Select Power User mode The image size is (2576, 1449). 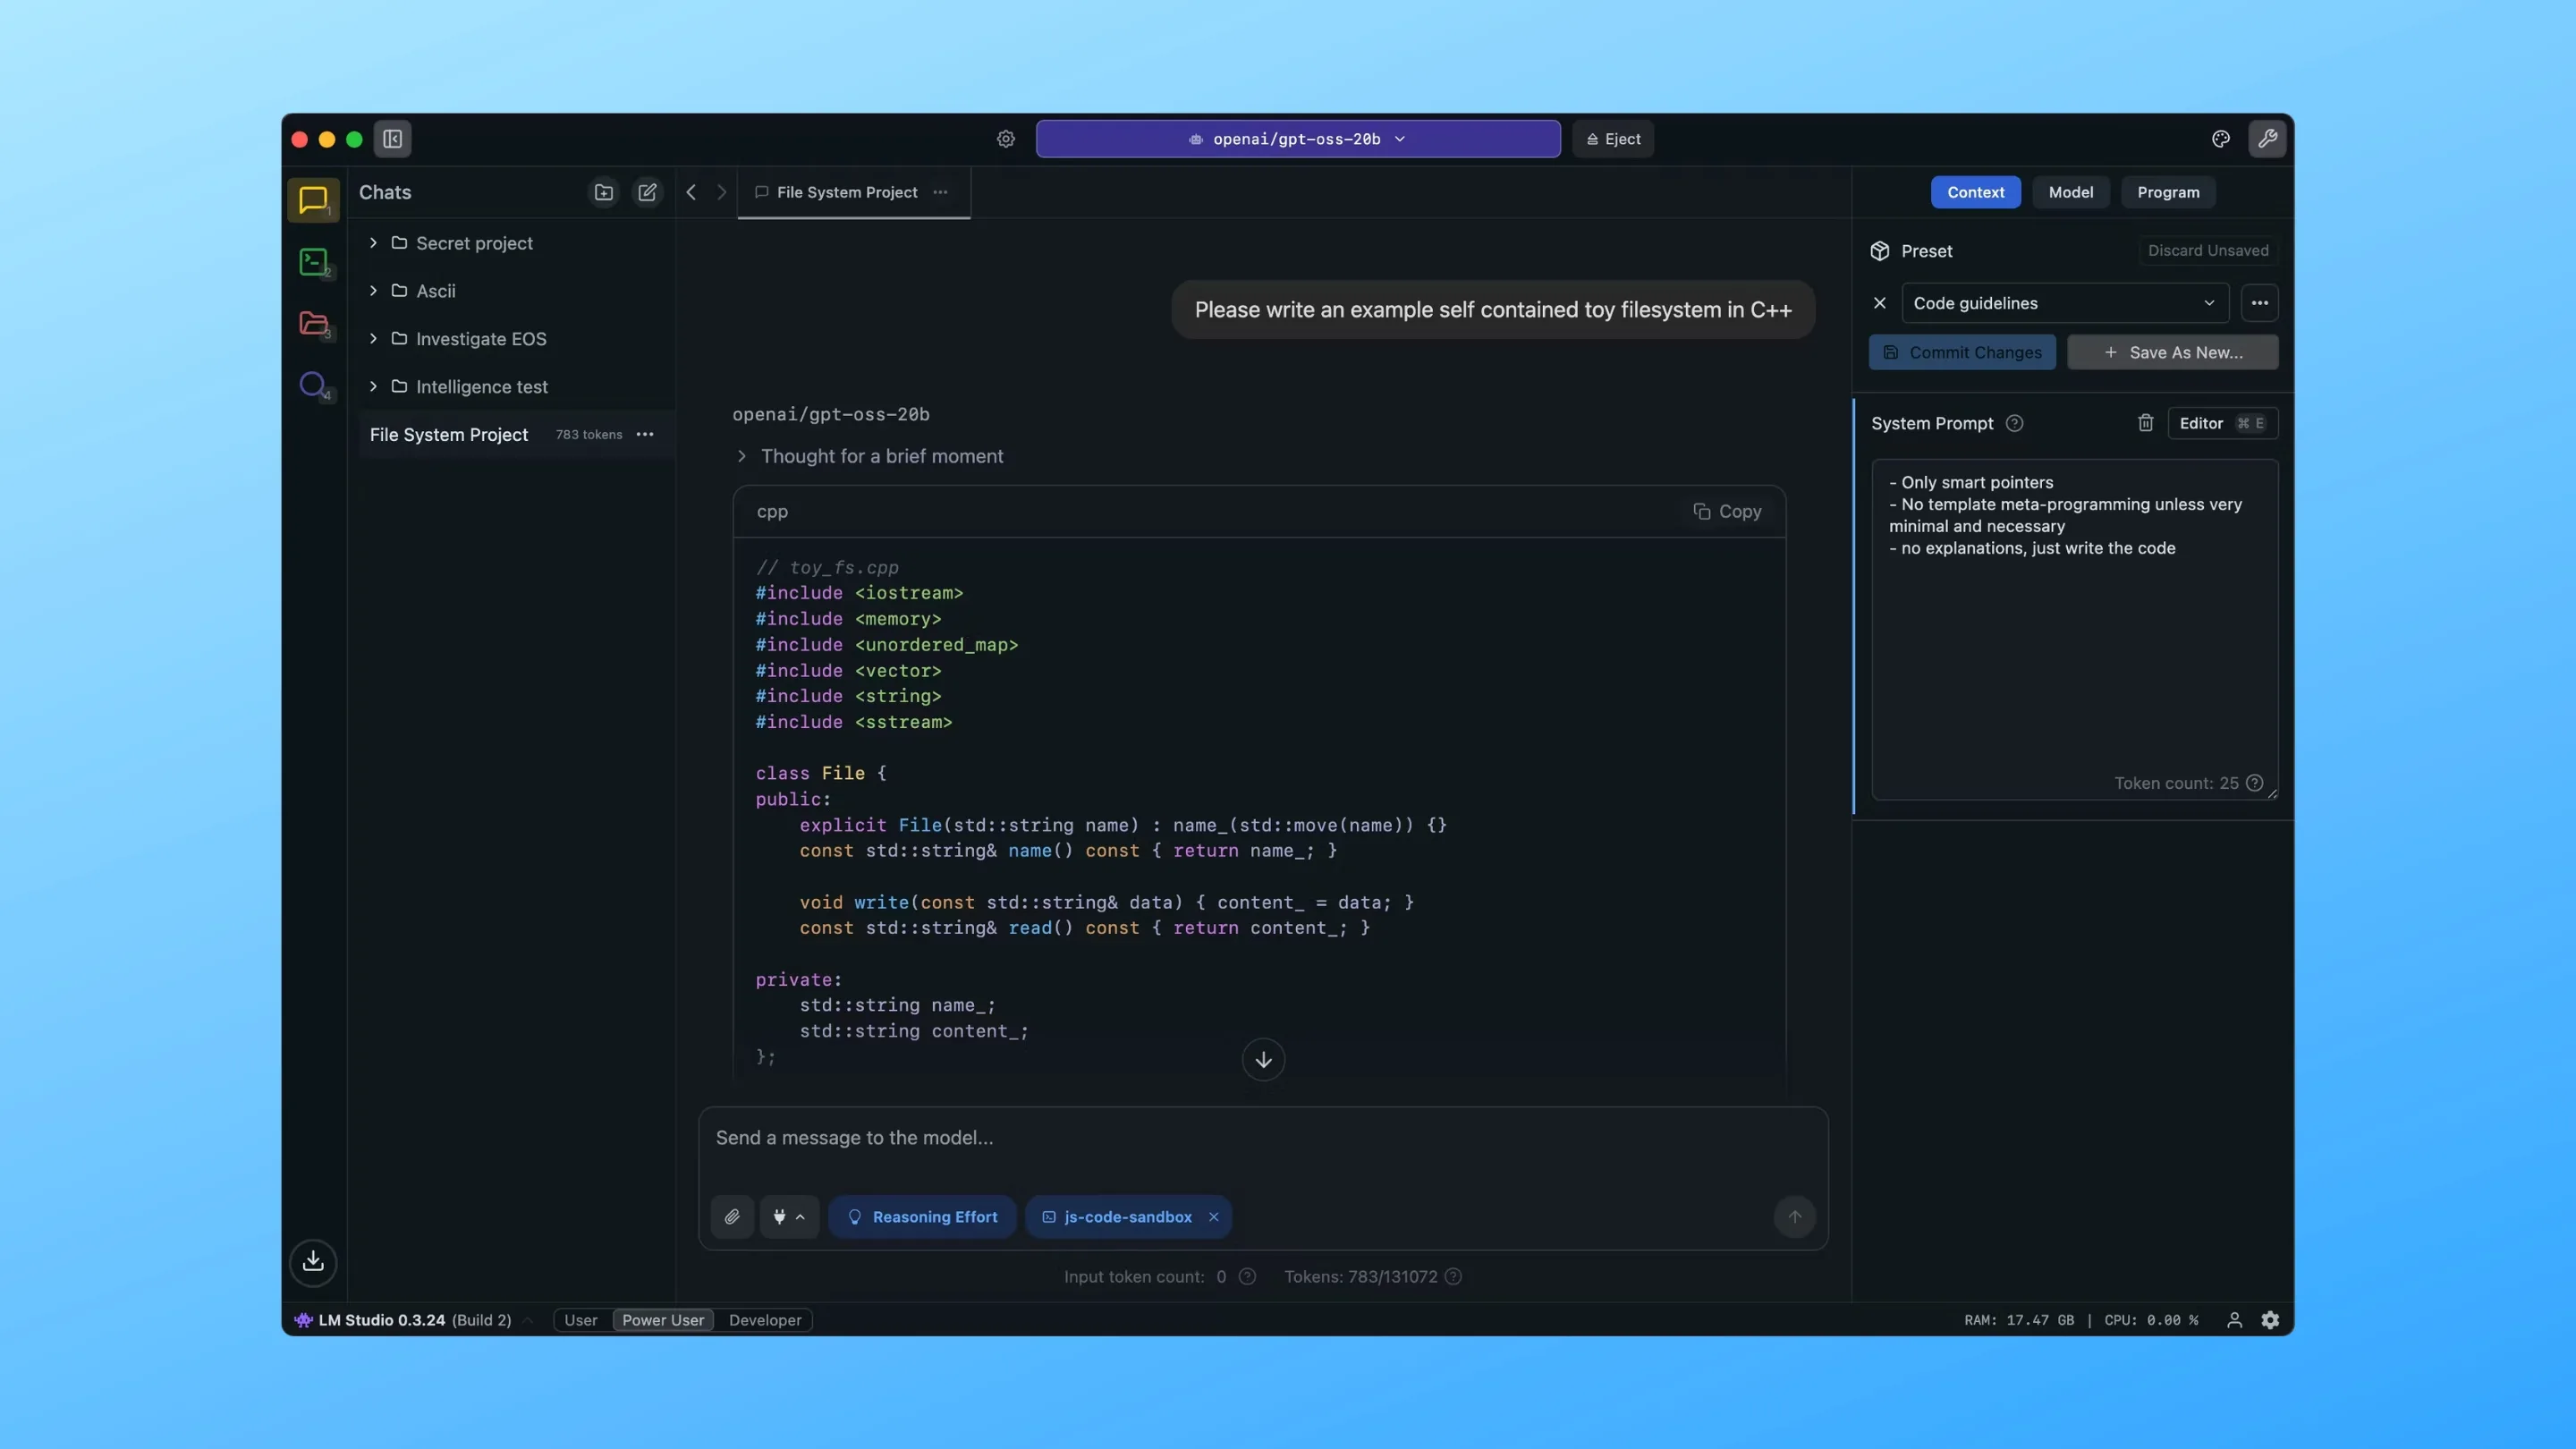[x=663, y=1320]
